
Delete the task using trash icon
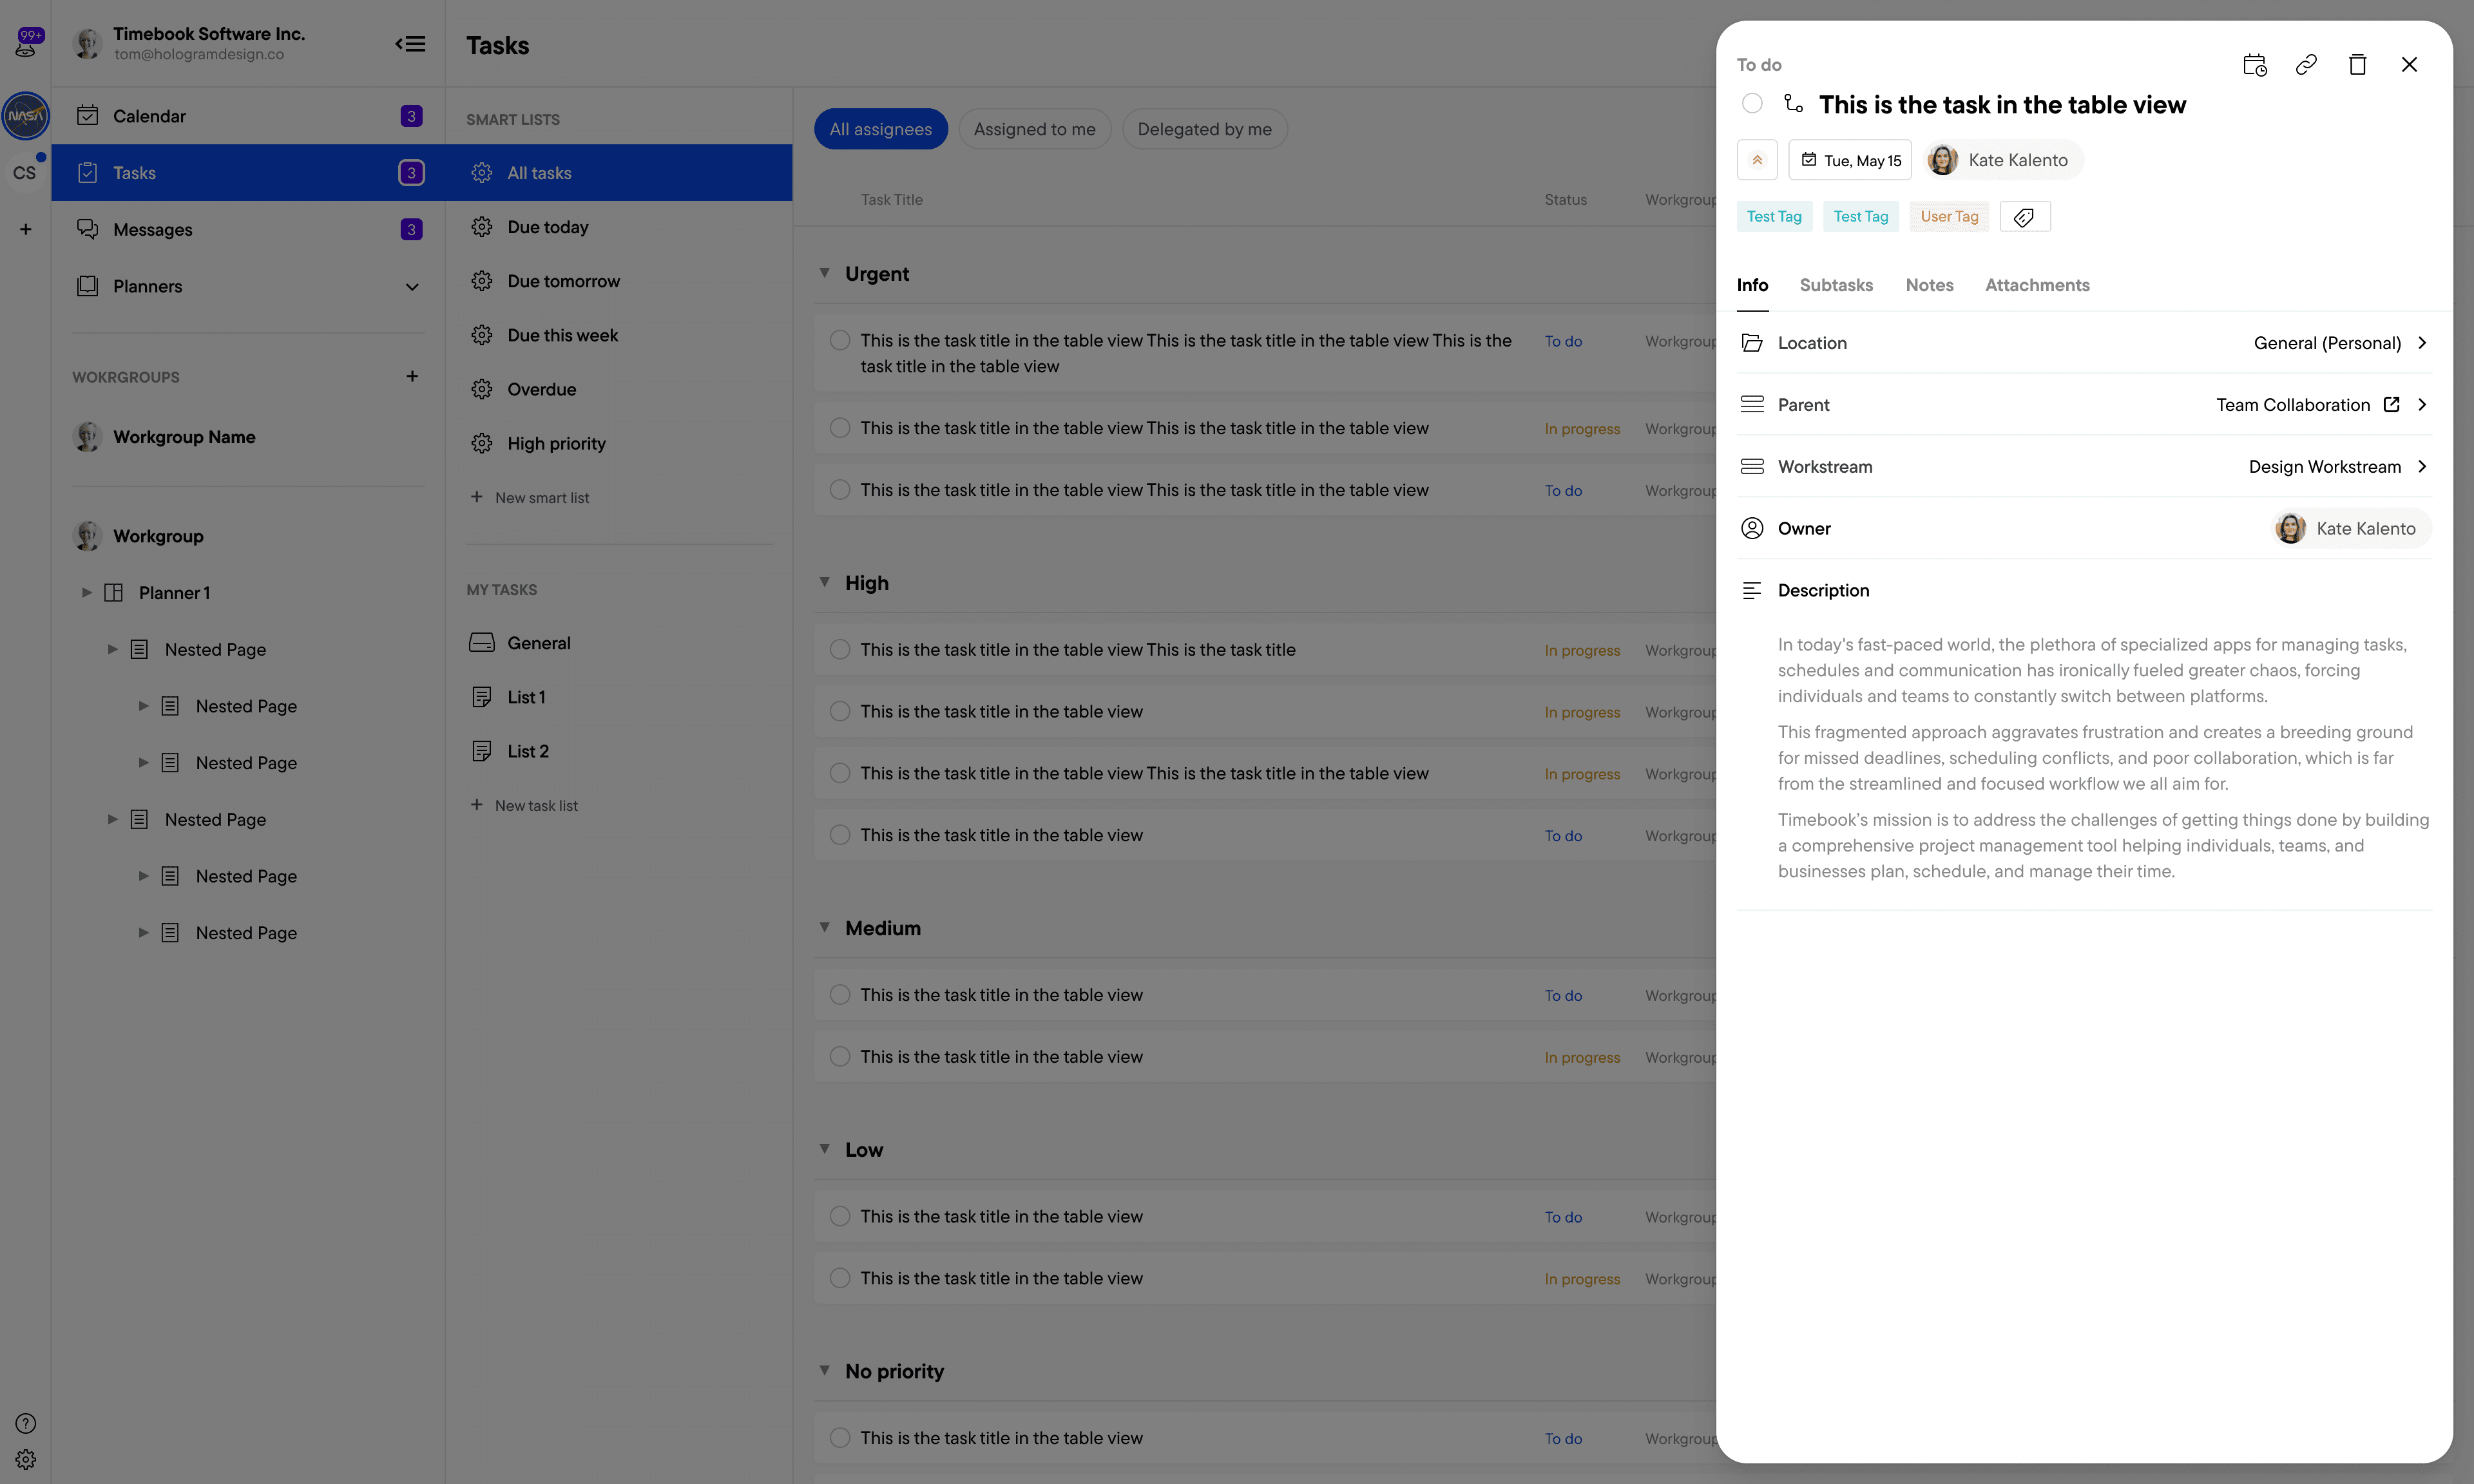click(x=2358, y=65)
